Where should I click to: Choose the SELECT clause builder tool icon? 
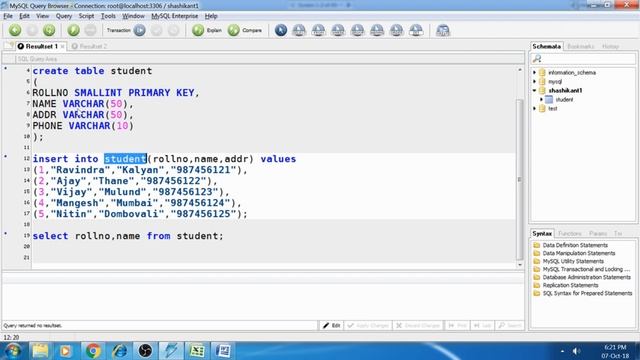coord(299,30)
